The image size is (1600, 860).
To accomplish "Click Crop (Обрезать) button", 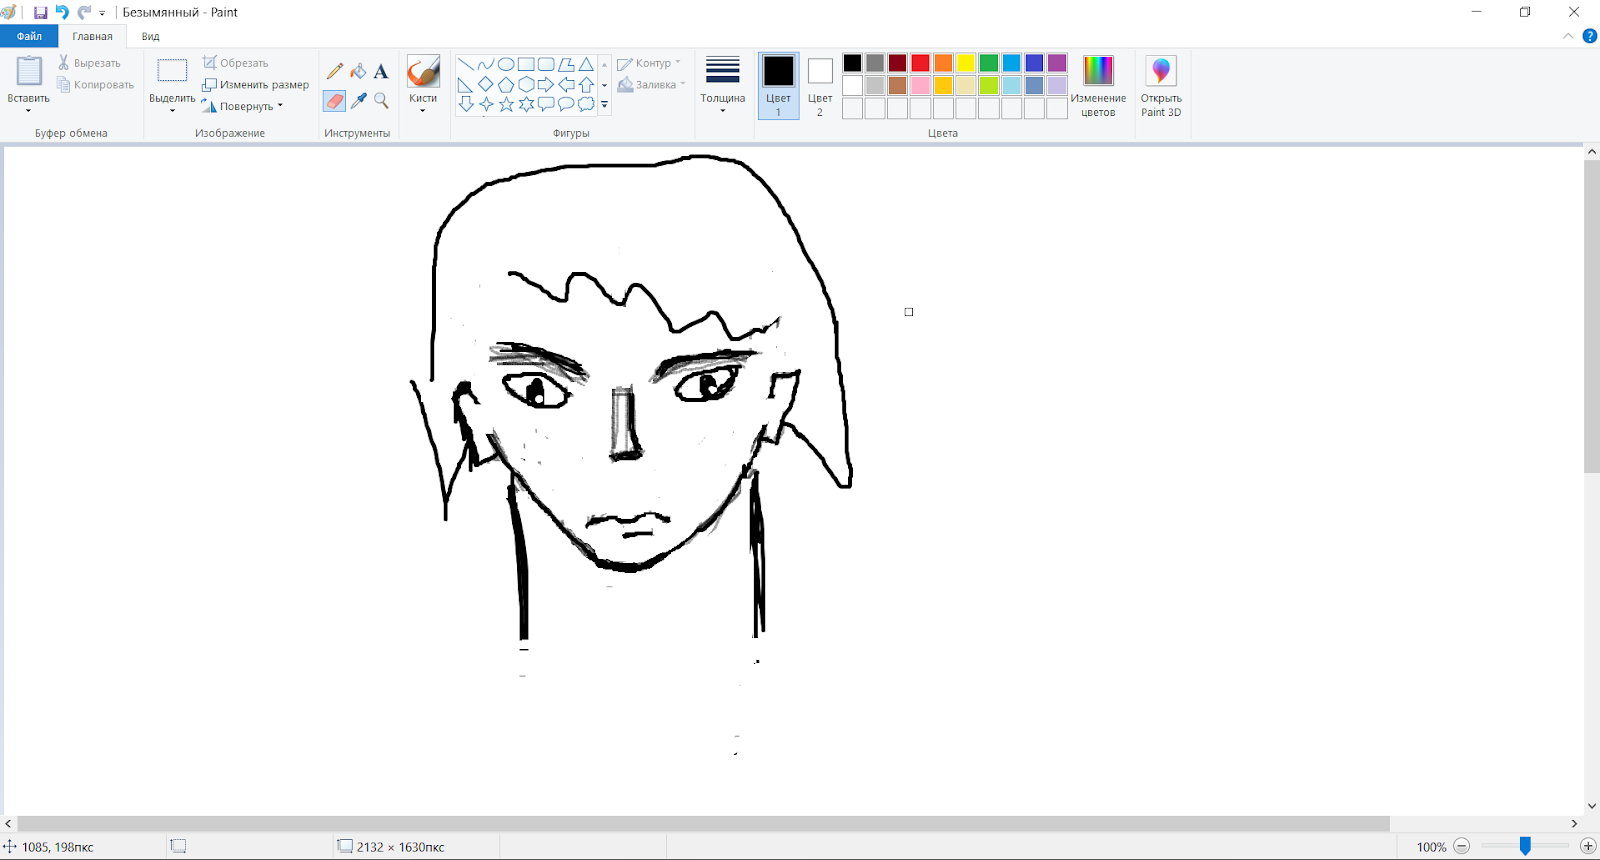I will click(236, 63).
